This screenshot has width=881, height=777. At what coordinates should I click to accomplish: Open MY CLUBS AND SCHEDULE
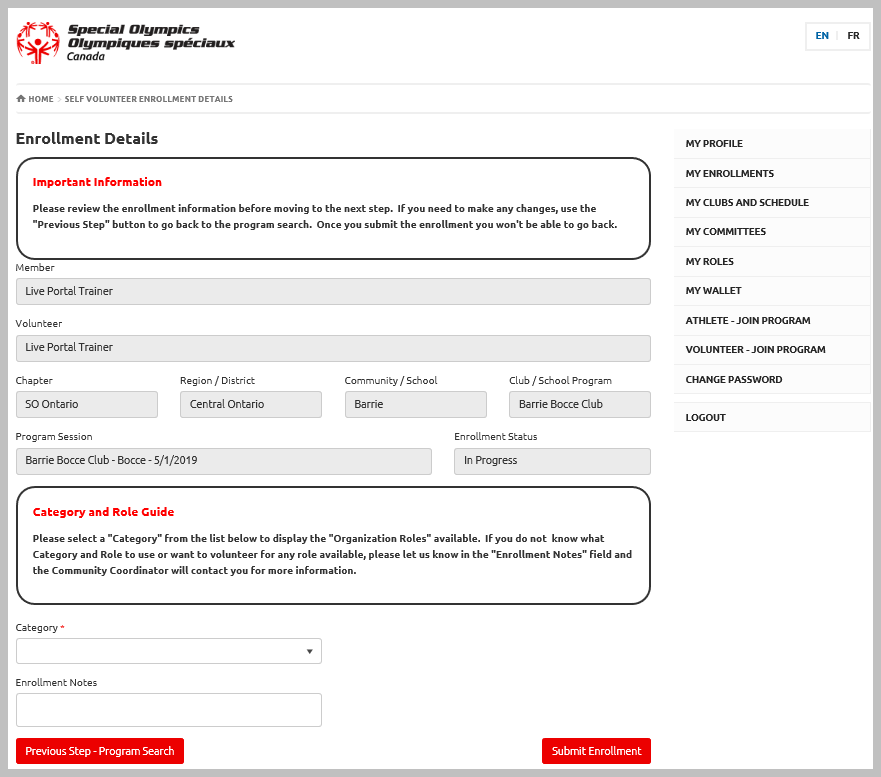(x=771, y=202)
